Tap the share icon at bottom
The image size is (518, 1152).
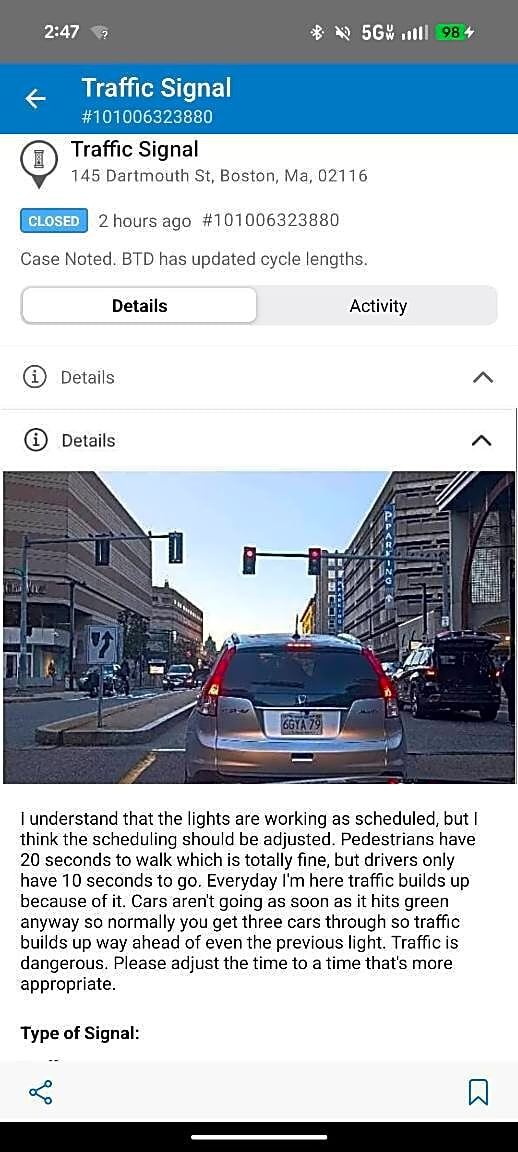click(x=40, y=1092)
